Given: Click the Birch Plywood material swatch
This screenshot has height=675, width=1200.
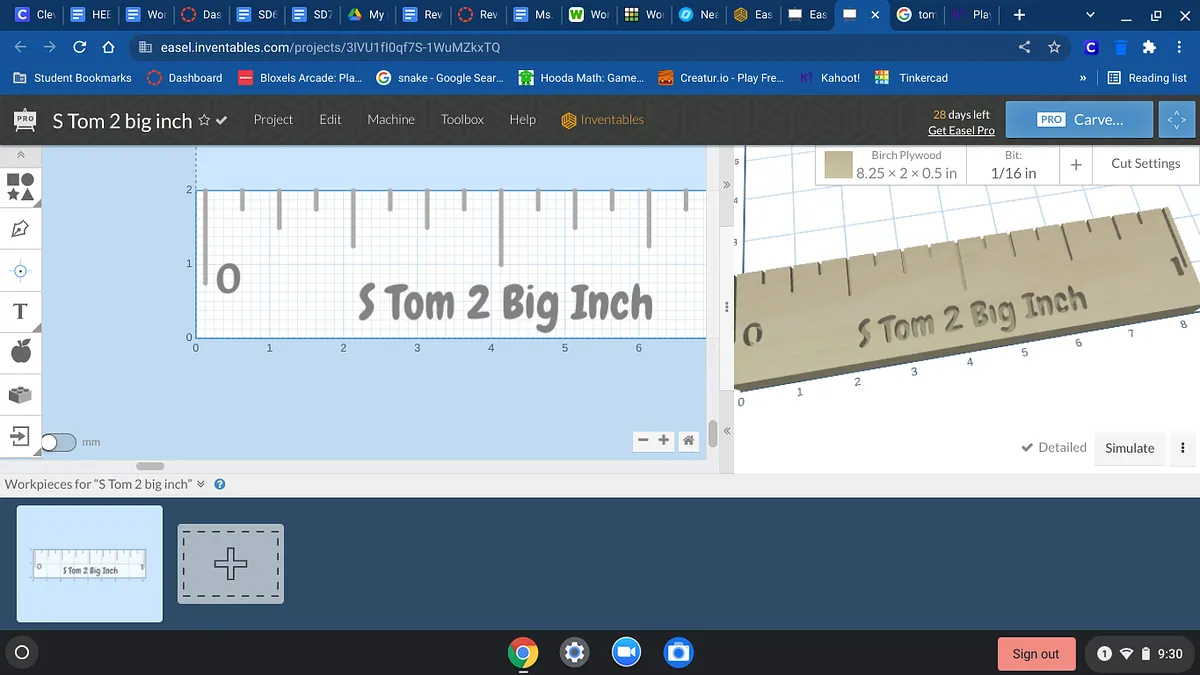Looking at the screenshot, I should pos(838,165).
